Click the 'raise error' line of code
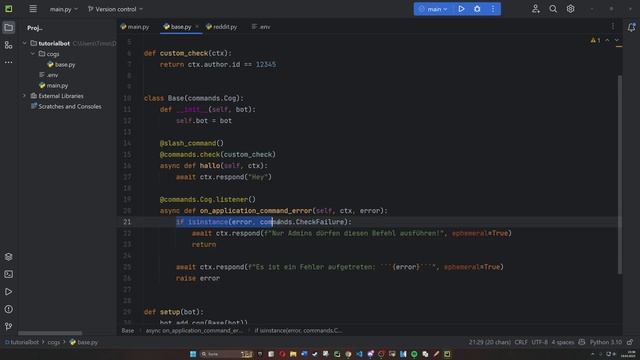This screenshot has width=640, height=360. (198, 278)
